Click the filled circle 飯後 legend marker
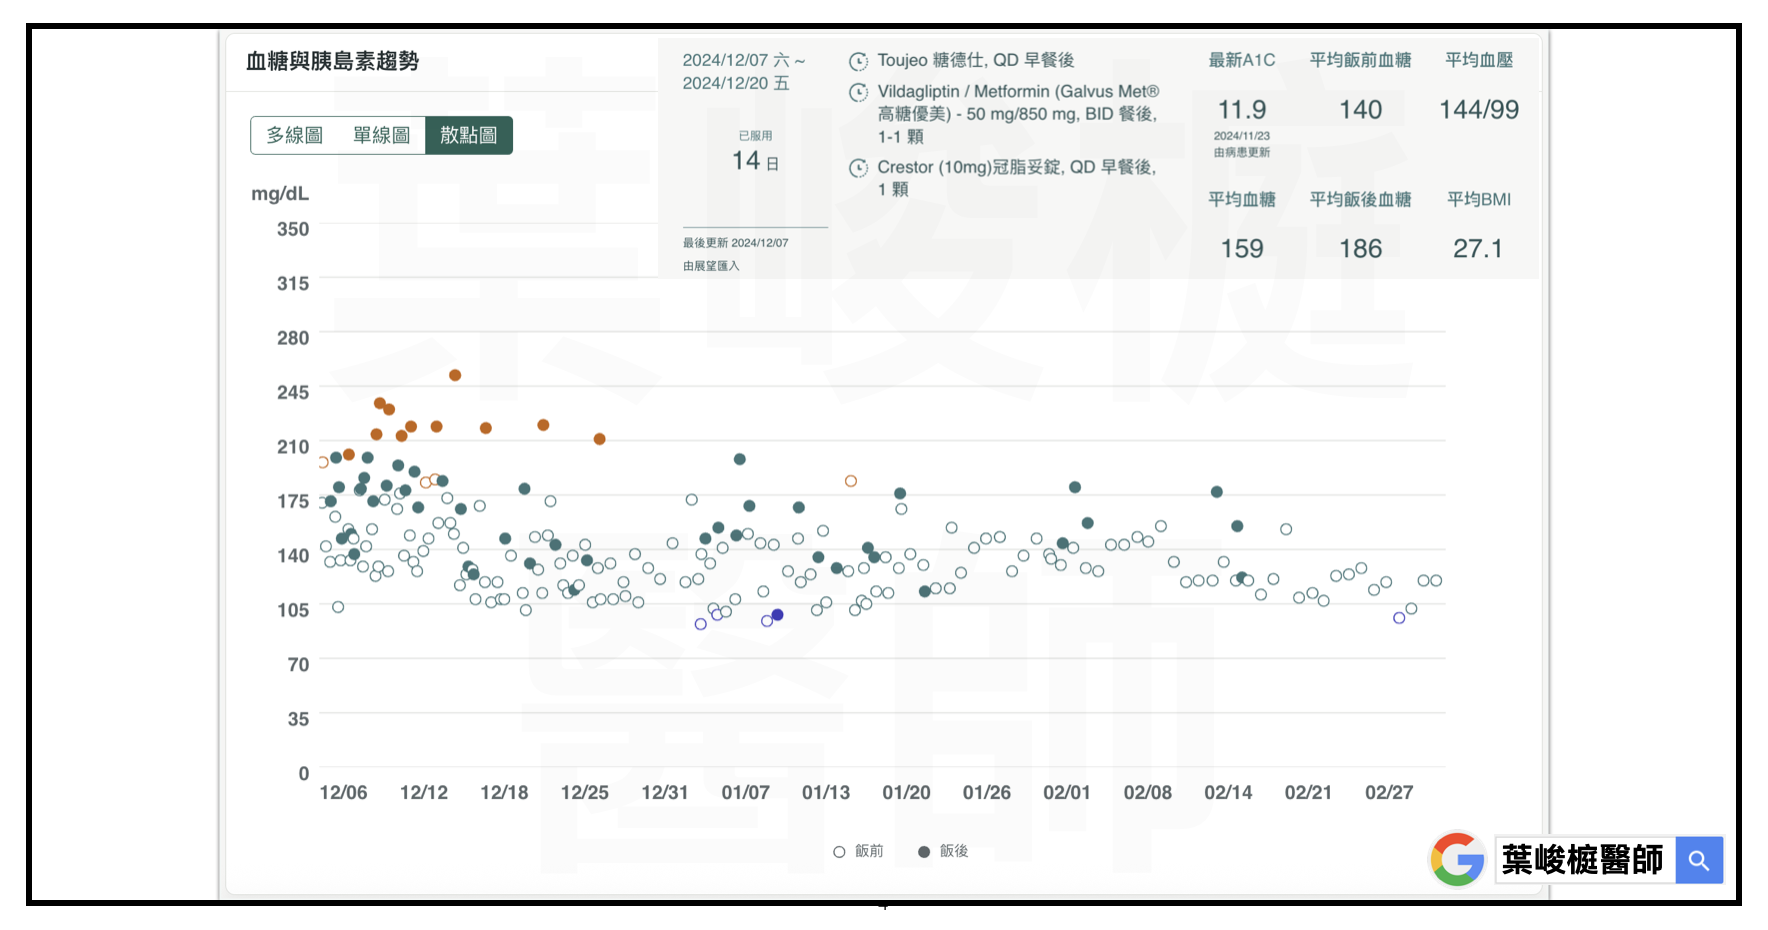Viewport: 1768px width, 930px height. pyautogui.click(x=924, y=852)
